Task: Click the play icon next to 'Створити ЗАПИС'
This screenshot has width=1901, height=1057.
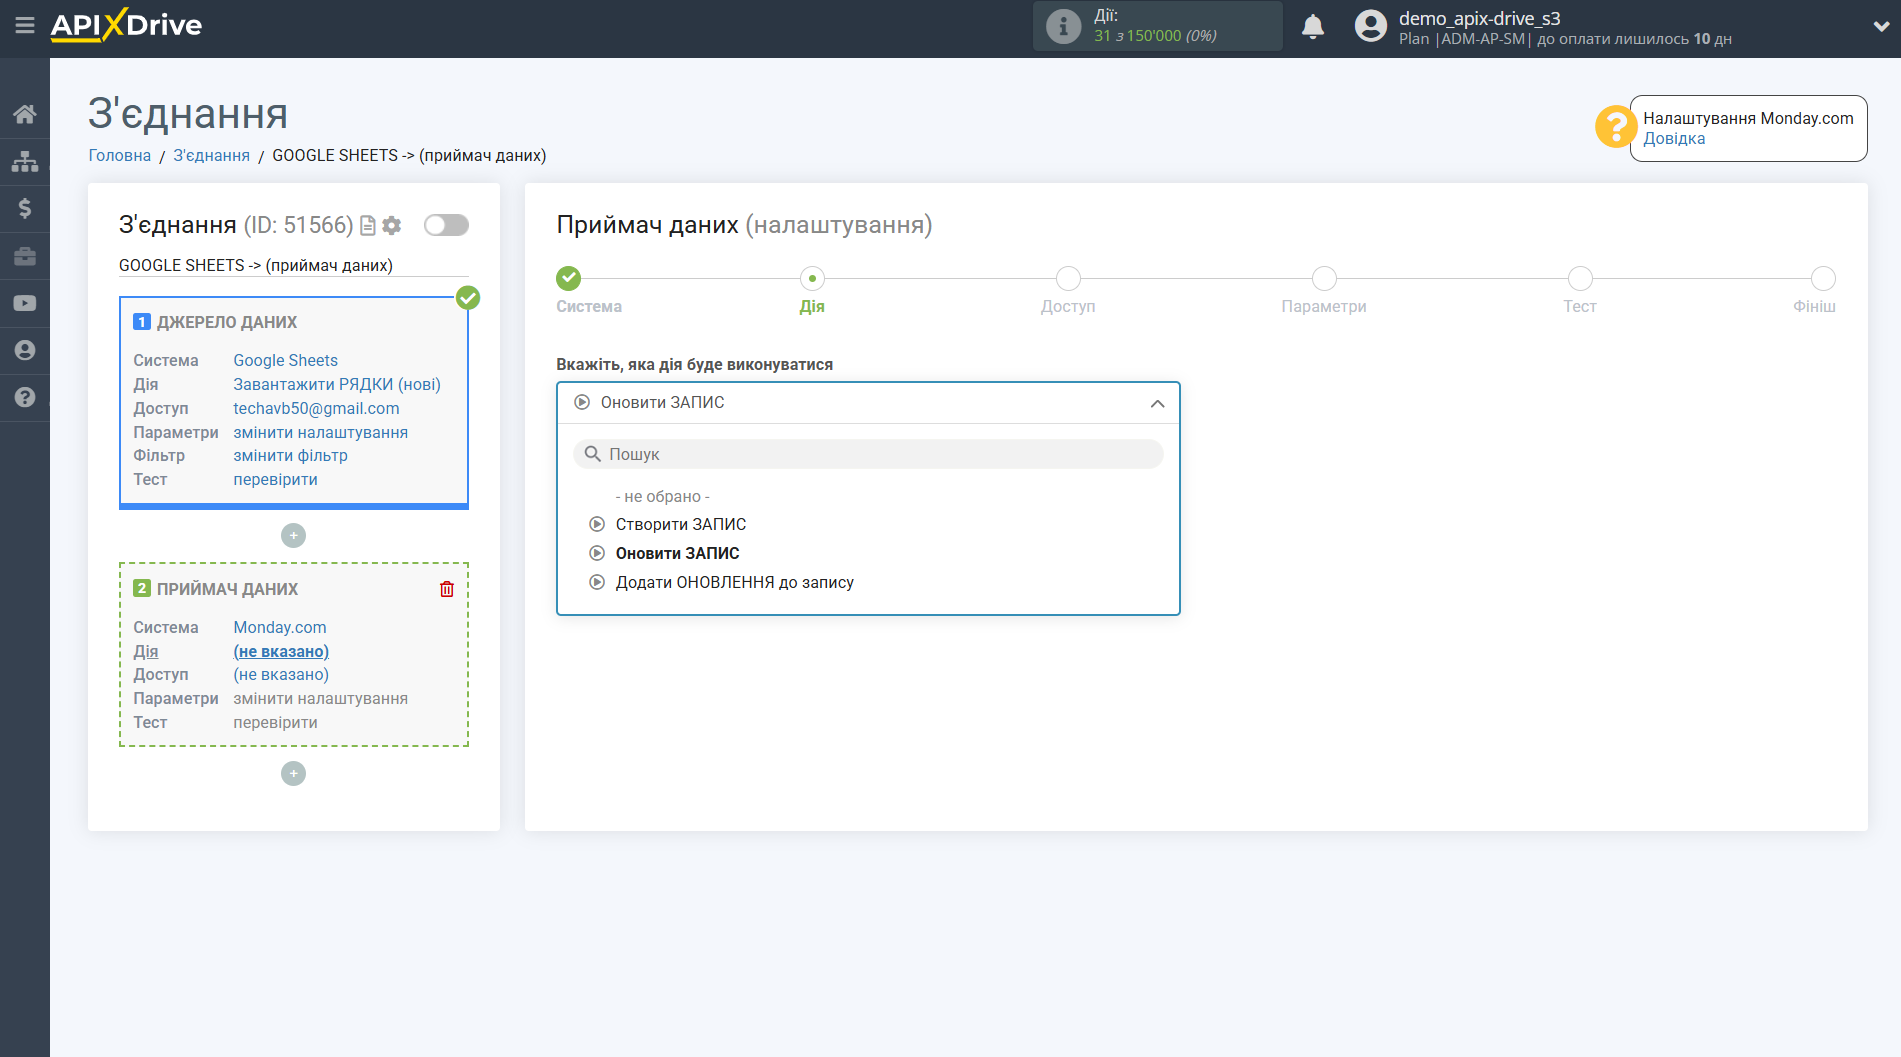Action: point(597,525)
